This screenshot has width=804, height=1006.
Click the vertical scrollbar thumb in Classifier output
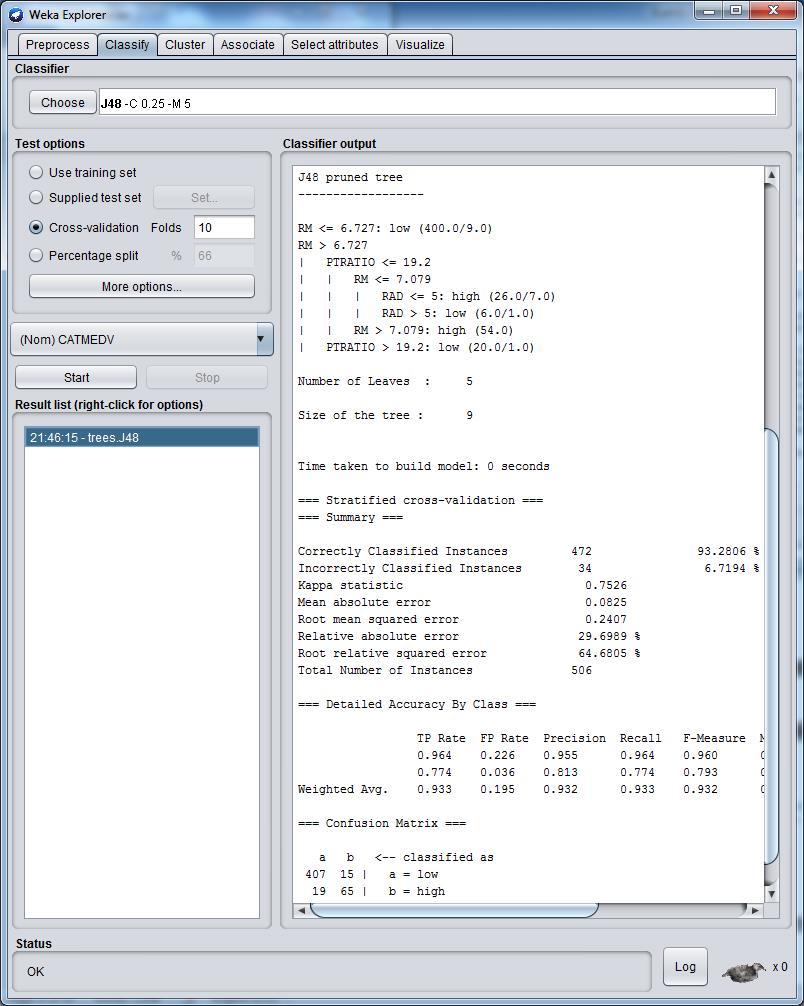point(772,647)
